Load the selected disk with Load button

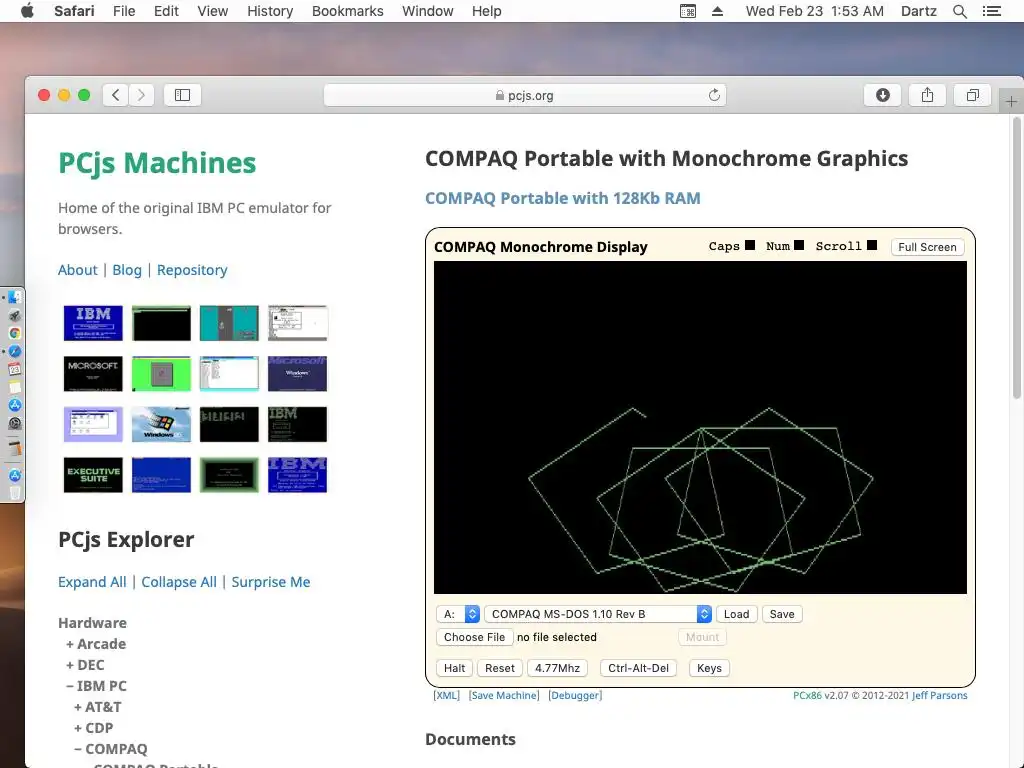(x=736, y=614)
